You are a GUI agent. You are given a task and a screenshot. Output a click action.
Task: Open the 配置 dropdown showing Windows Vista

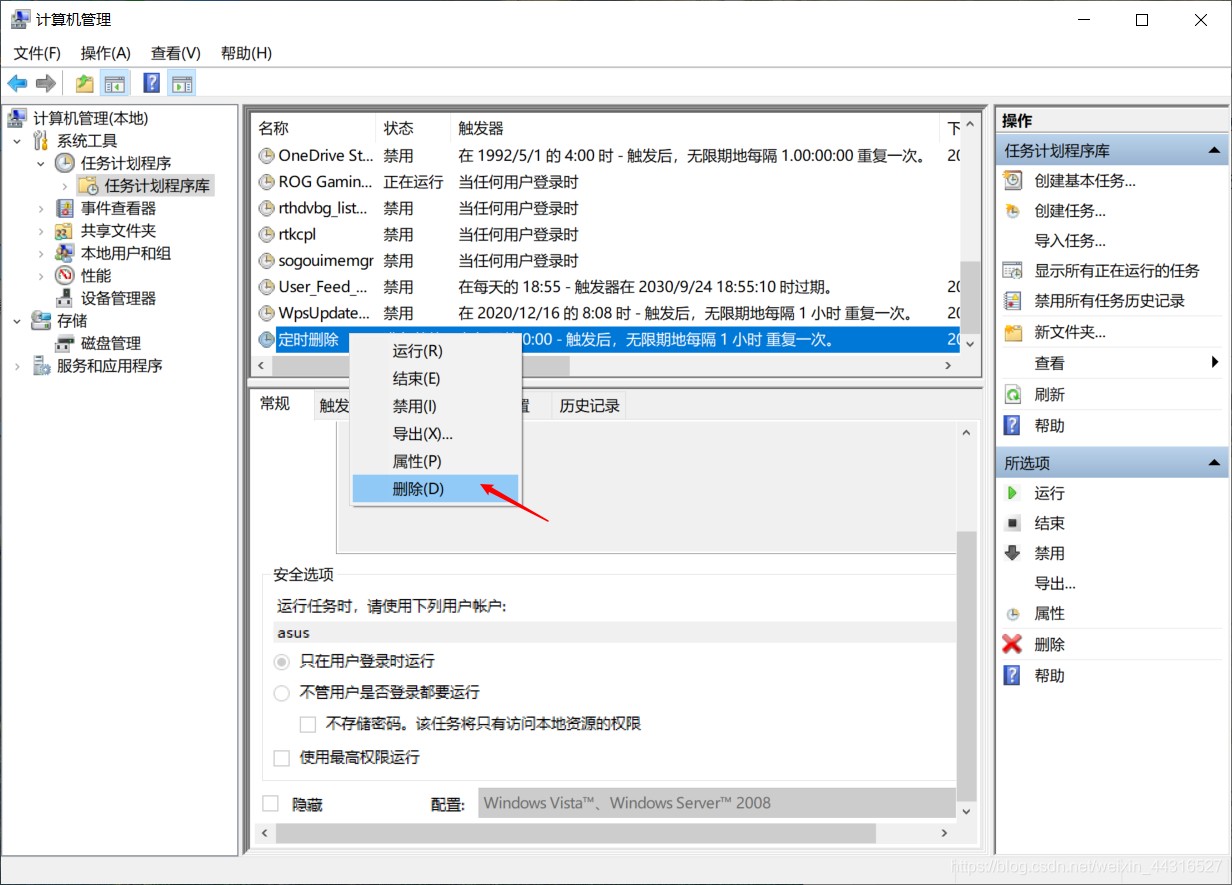click(717, 803)
